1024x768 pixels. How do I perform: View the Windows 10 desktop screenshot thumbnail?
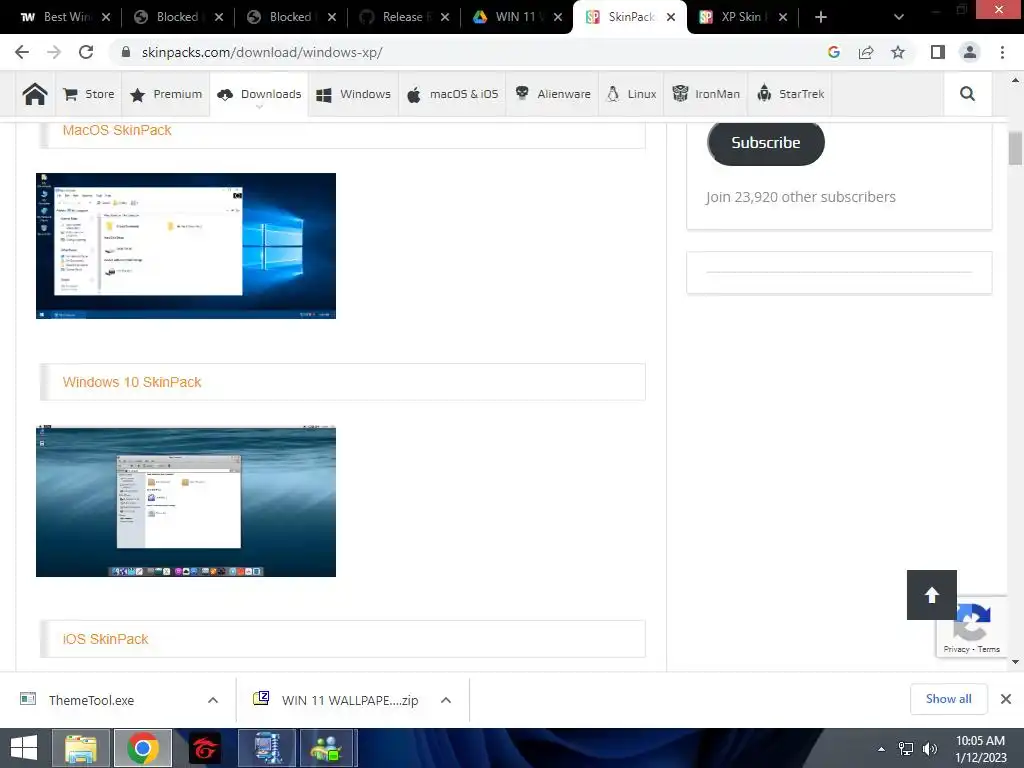tap(186, 246)
